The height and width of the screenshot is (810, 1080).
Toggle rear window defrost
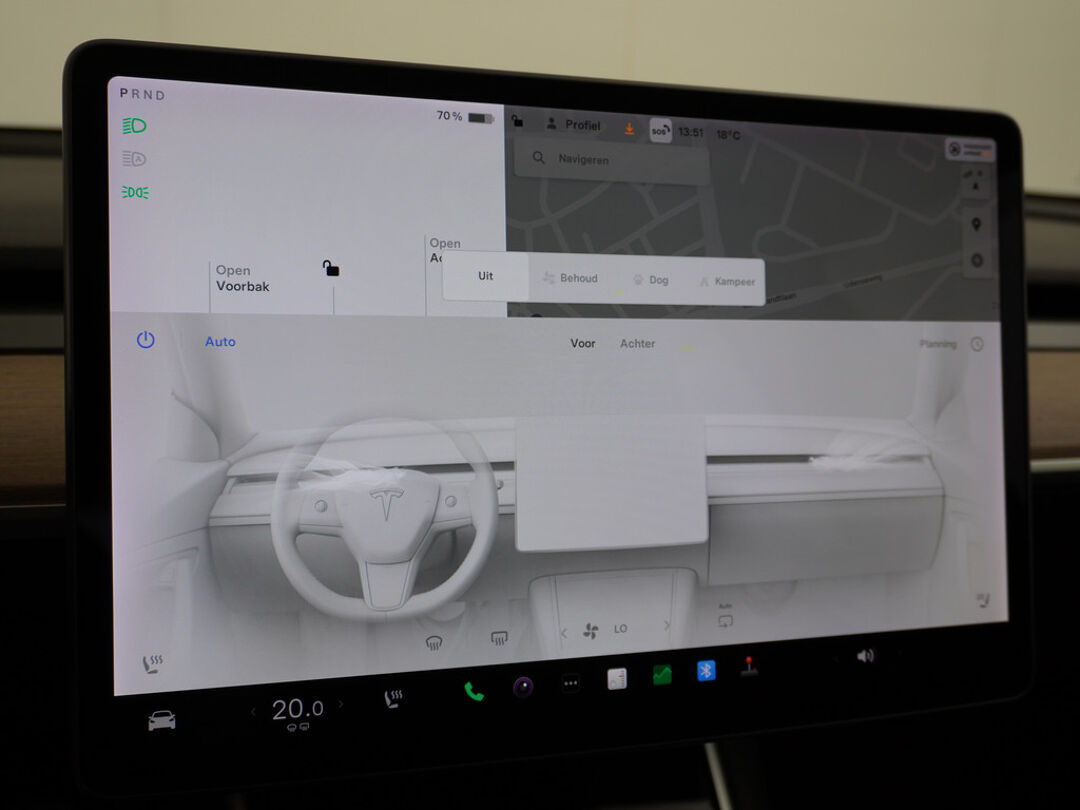499,638
